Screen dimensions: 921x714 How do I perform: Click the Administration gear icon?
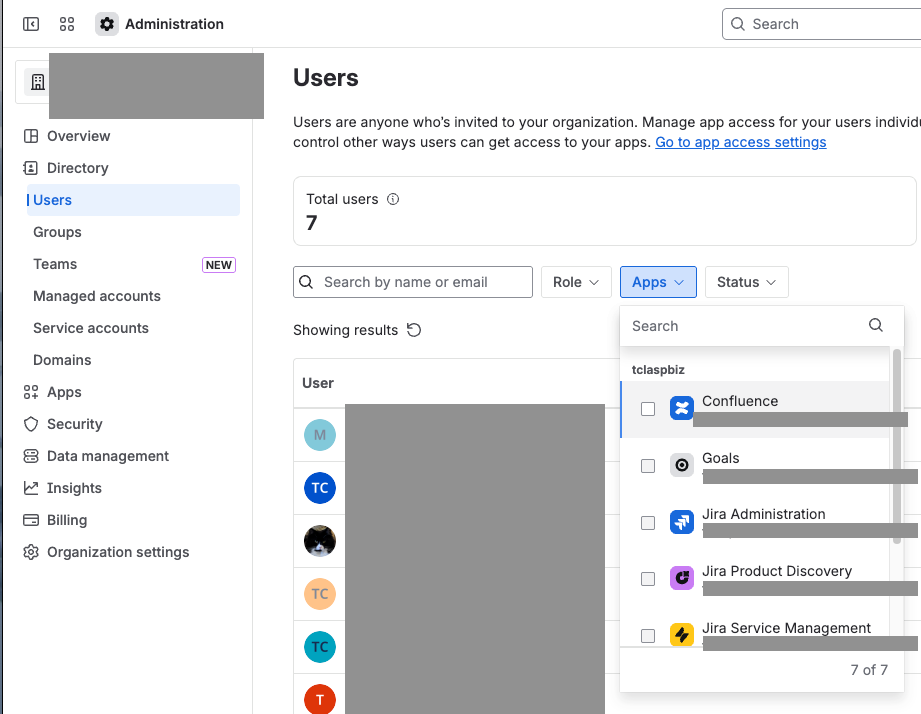[106, 24]
